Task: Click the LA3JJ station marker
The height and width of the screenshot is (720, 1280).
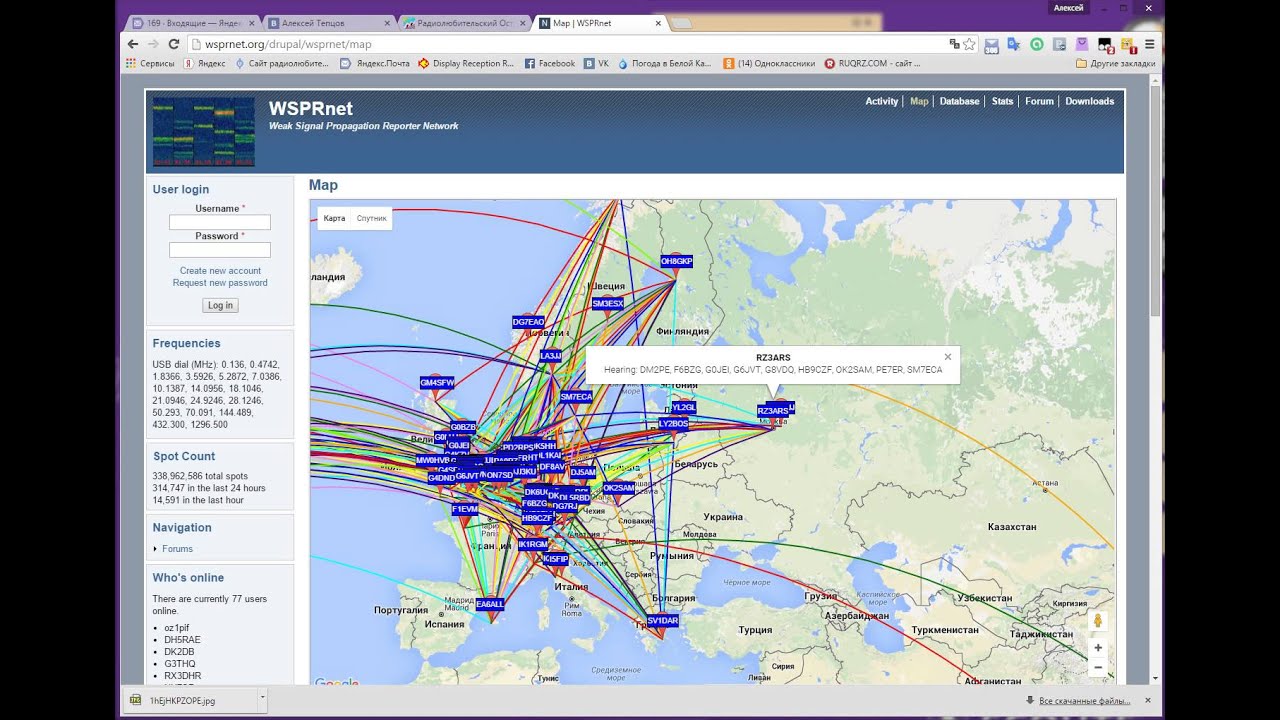Action: (x=551, y=355)
